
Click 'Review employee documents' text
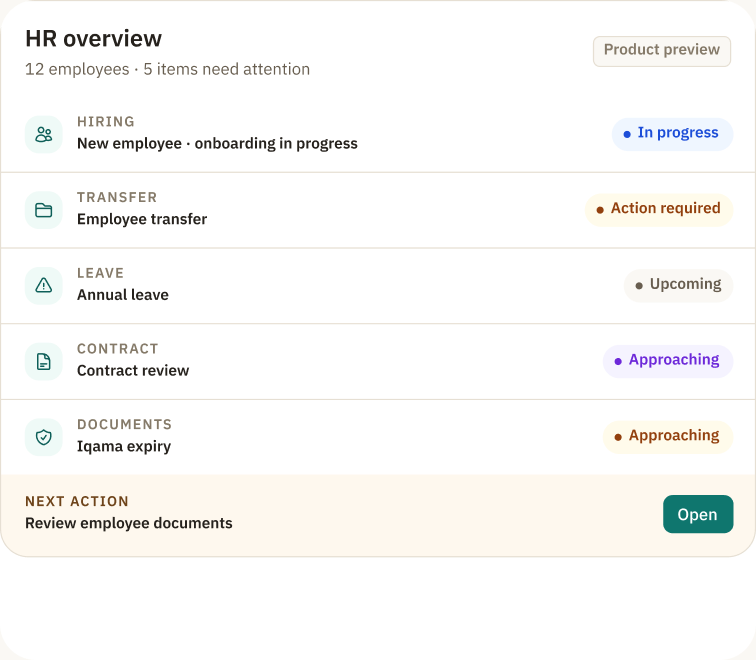[129, 523]
